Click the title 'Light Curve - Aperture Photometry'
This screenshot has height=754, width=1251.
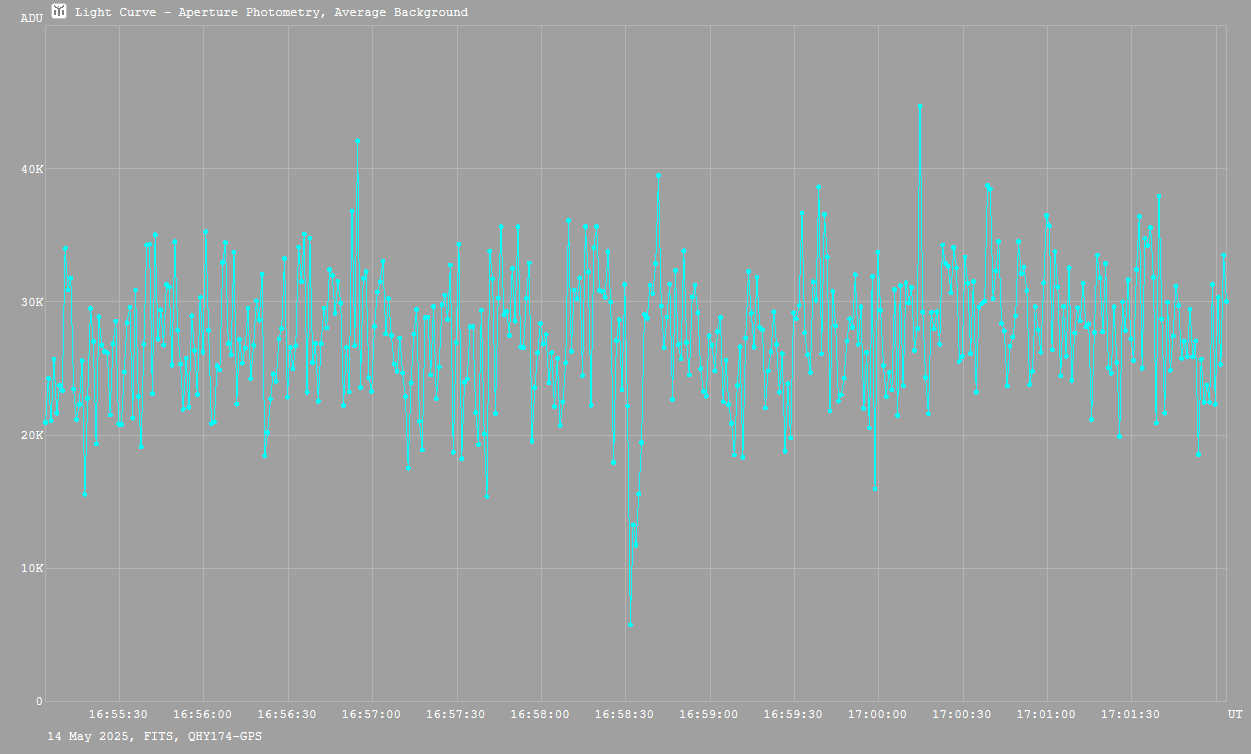click(271, 13)
